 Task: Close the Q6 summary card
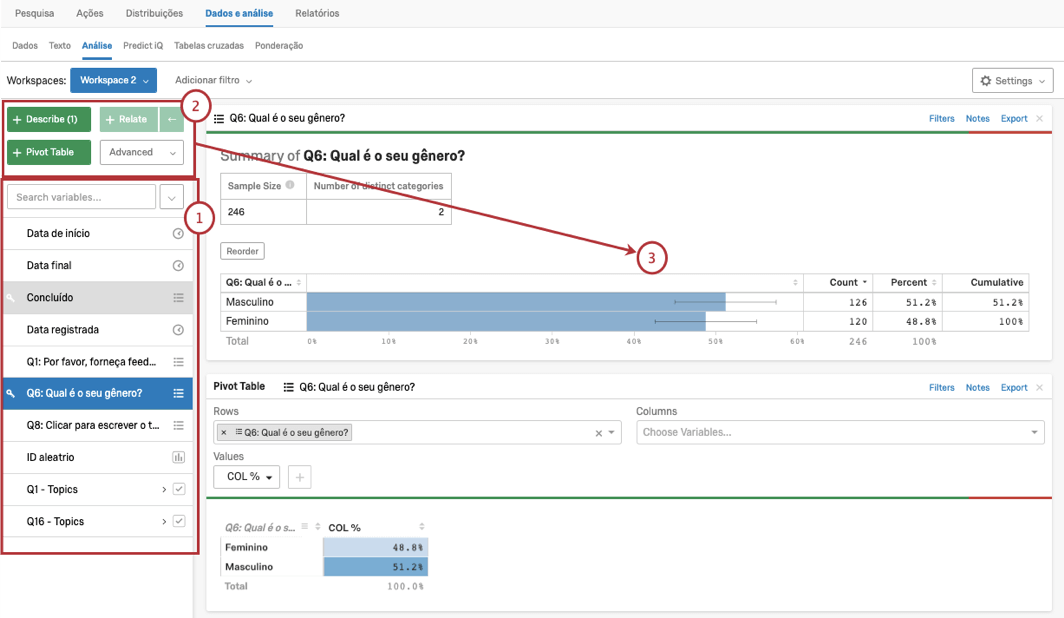1040,119
